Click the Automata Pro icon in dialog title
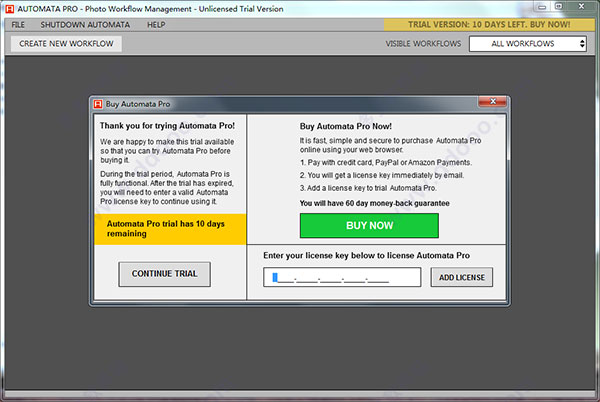This screenshot has height=402, width=600. (98, 104)
